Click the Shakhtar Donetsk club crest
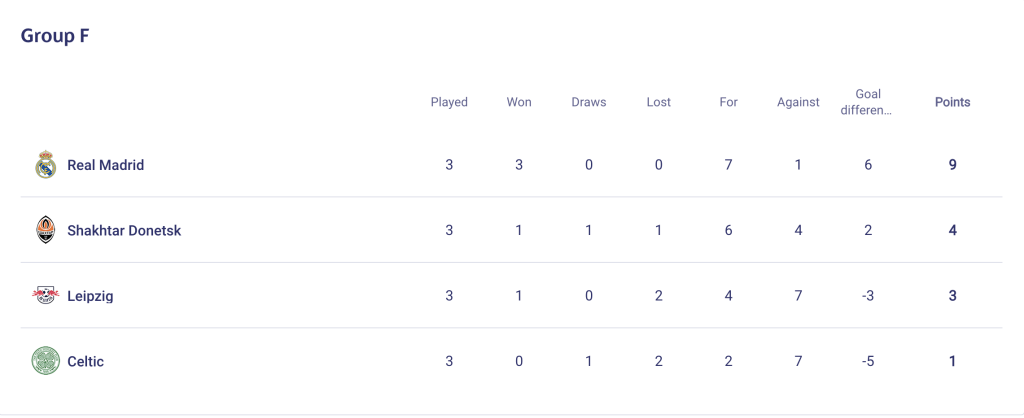This screenshot has height=418, width=1024. click(x=46, y=230)
